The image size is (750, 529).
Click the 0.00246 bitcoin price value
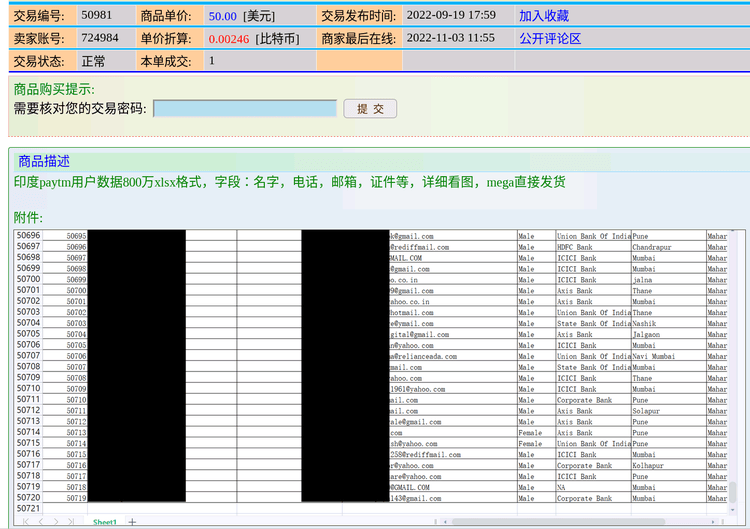[x=229, y=39]
